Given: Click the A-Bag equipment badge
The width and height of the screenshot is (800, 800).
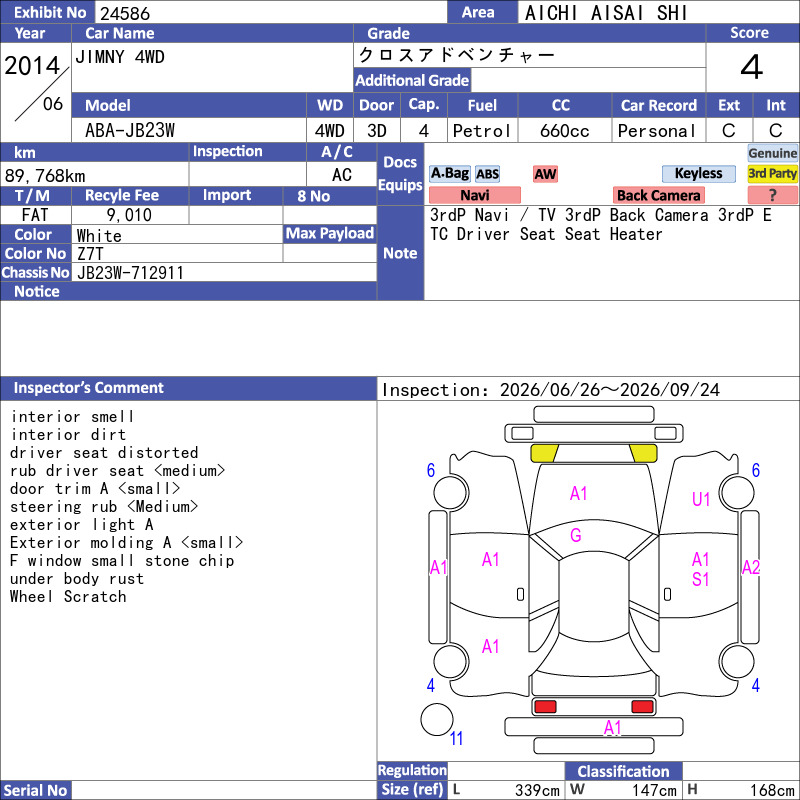Looking at the screenshot, I should [449, 173].
